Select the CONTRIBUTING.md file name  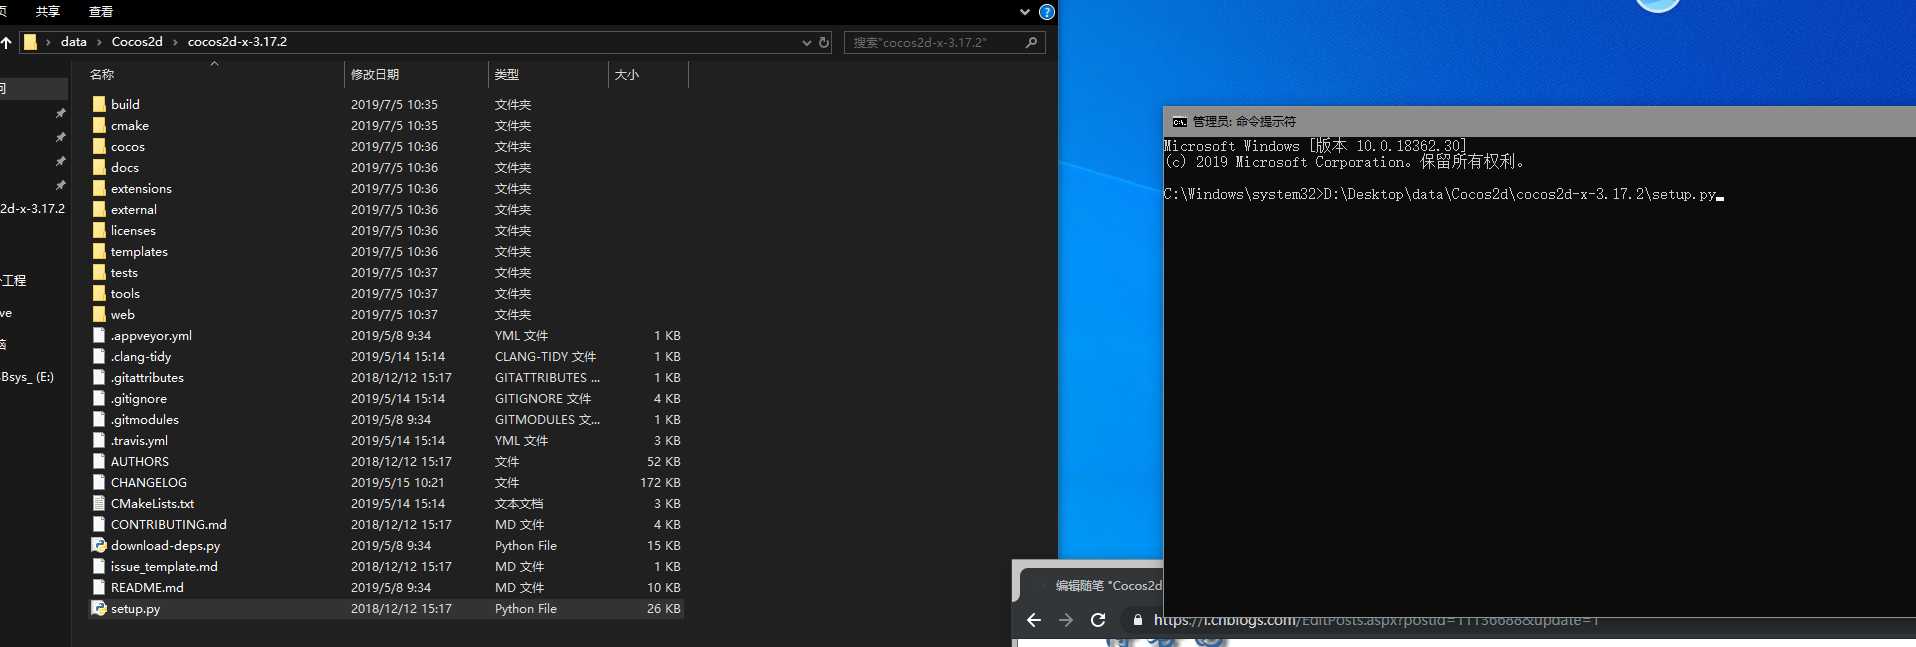click(x=169, y=524)
